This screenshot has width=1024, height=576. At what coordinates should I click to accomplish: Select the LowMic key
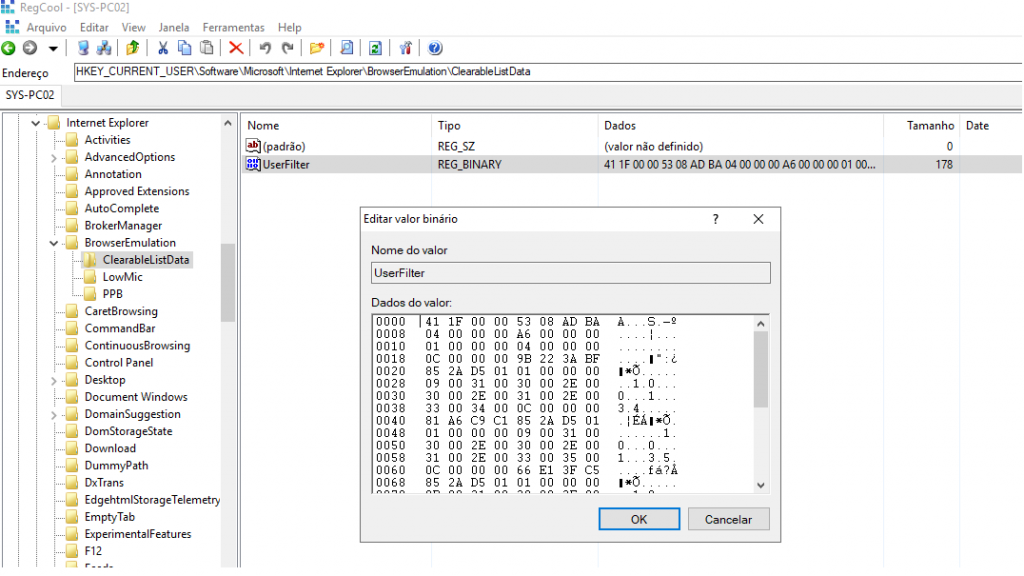click(x=122, y=277)
